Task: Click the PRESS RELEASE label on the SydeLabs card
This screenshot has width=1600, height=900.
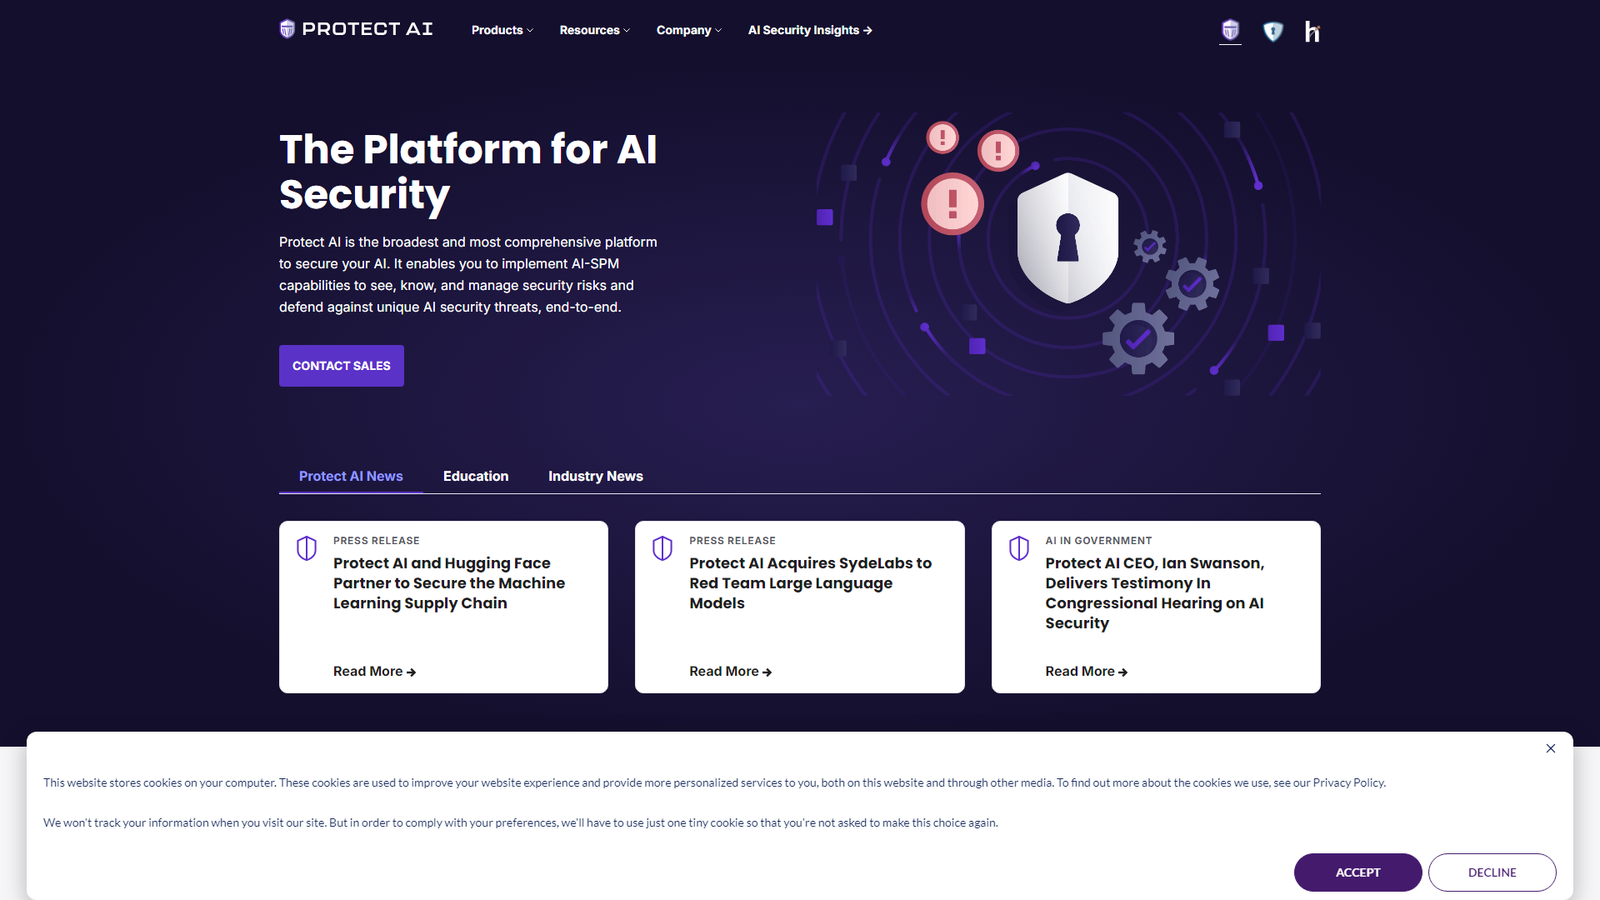Action: click(x=732, y=540)
